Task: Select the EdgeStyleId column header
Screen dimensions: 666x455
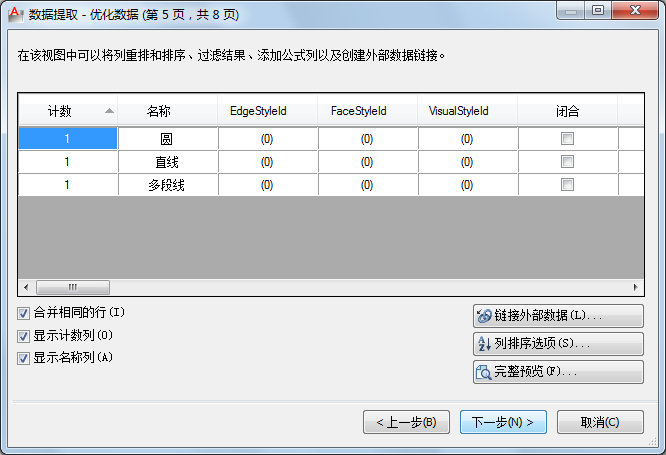Action: (268, 111)
